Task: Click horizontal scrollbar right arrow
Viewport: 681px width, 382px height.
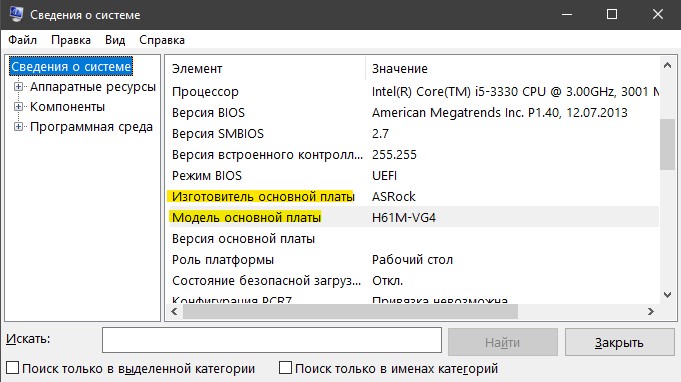Action: [x=651, y=311]
